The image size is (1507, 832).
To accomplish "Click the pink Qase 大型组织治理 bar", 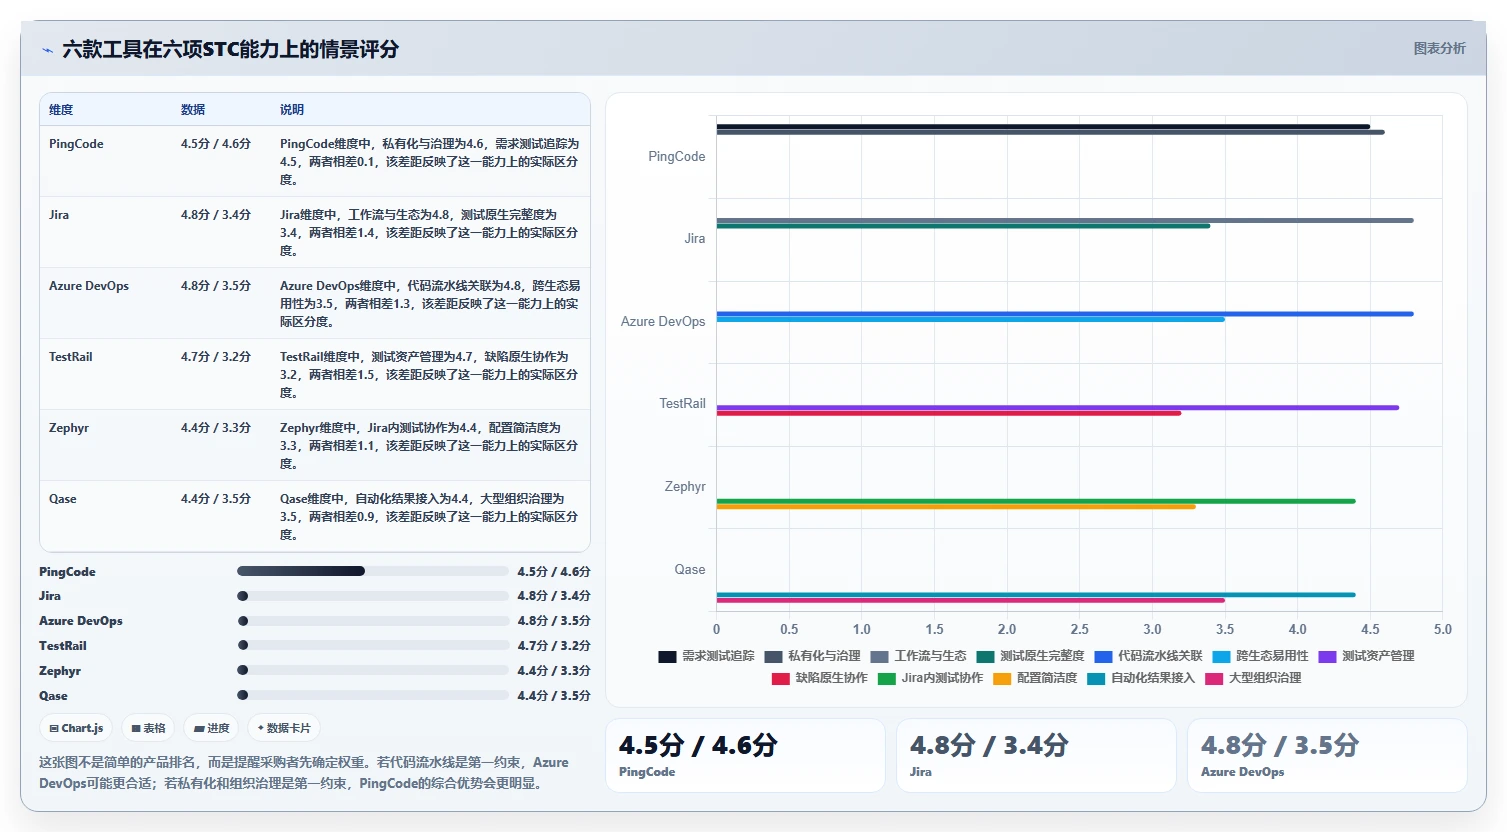I will pyautogui.click(x=970, y=600).
